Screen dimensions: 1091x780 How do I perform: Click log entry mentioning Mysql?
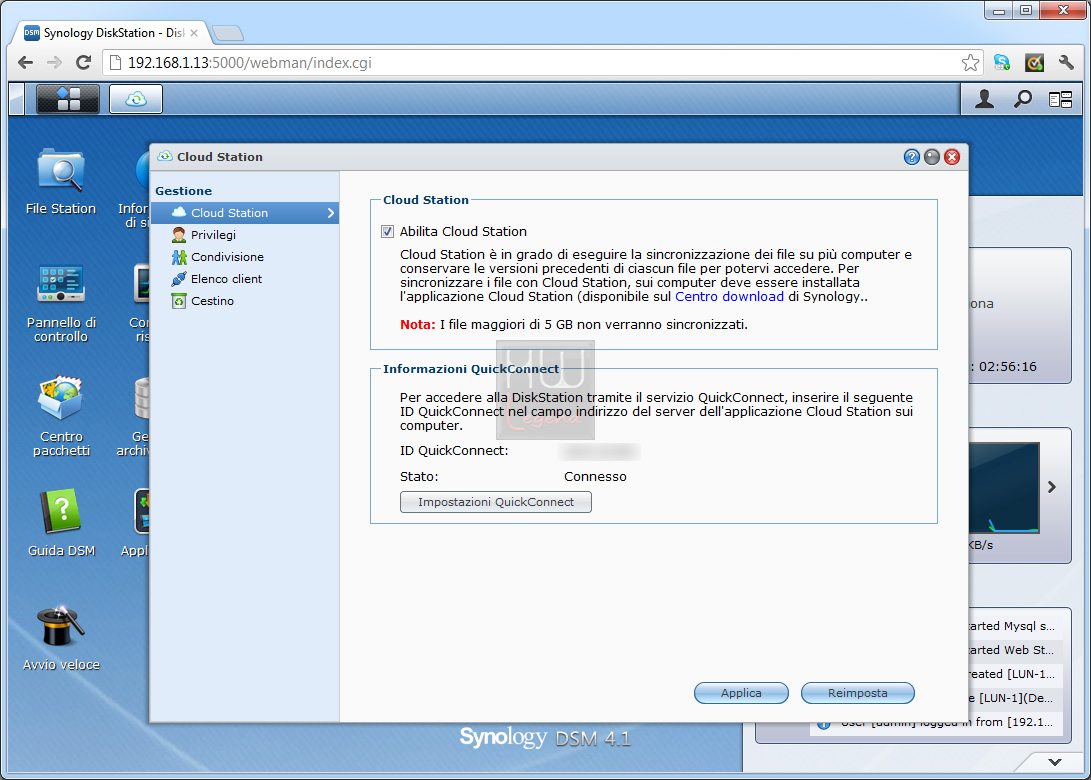[1013, 626]
